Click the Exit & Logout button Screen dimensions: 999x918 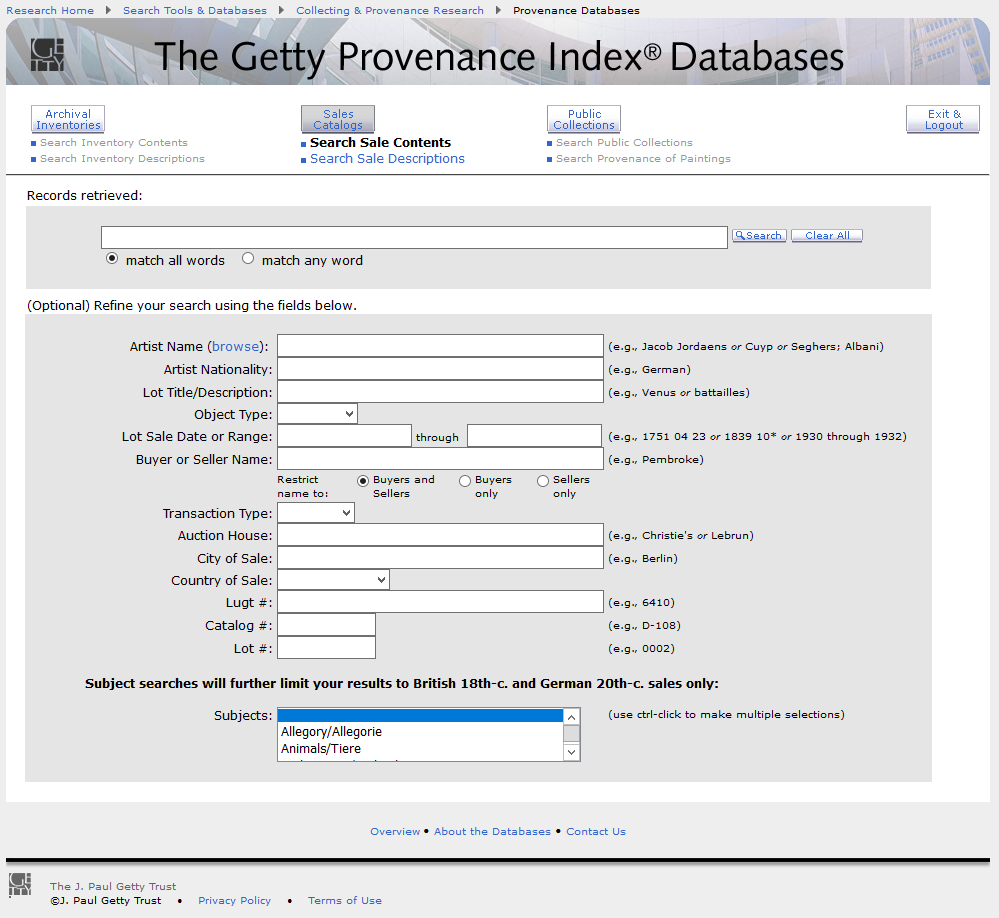pyautogui.click(x=943, y=119)
